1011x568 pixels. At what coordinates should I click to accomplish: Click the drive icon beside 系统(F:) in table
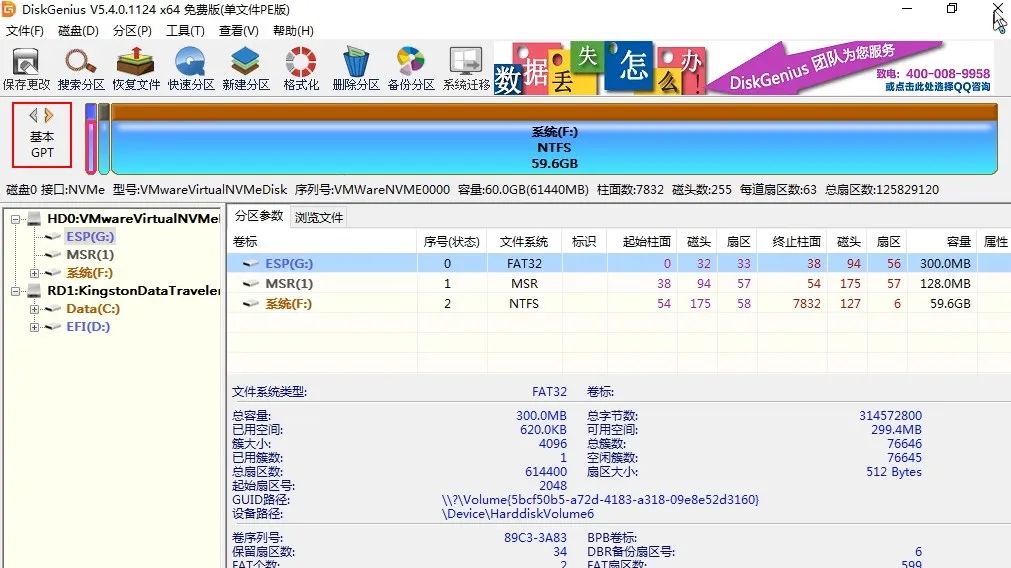coord(250,304)
